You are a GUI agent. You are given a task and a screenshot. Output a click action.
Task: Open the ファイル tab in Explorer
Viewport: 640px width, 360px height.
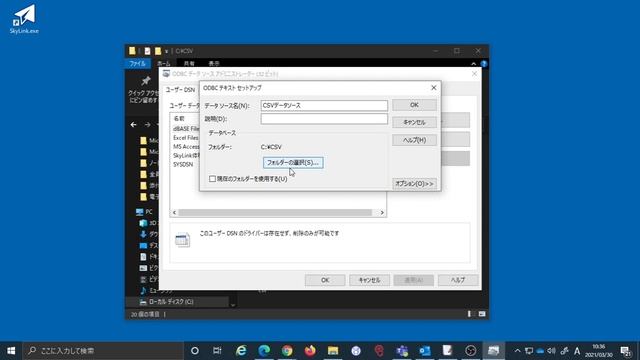[138, 64]
